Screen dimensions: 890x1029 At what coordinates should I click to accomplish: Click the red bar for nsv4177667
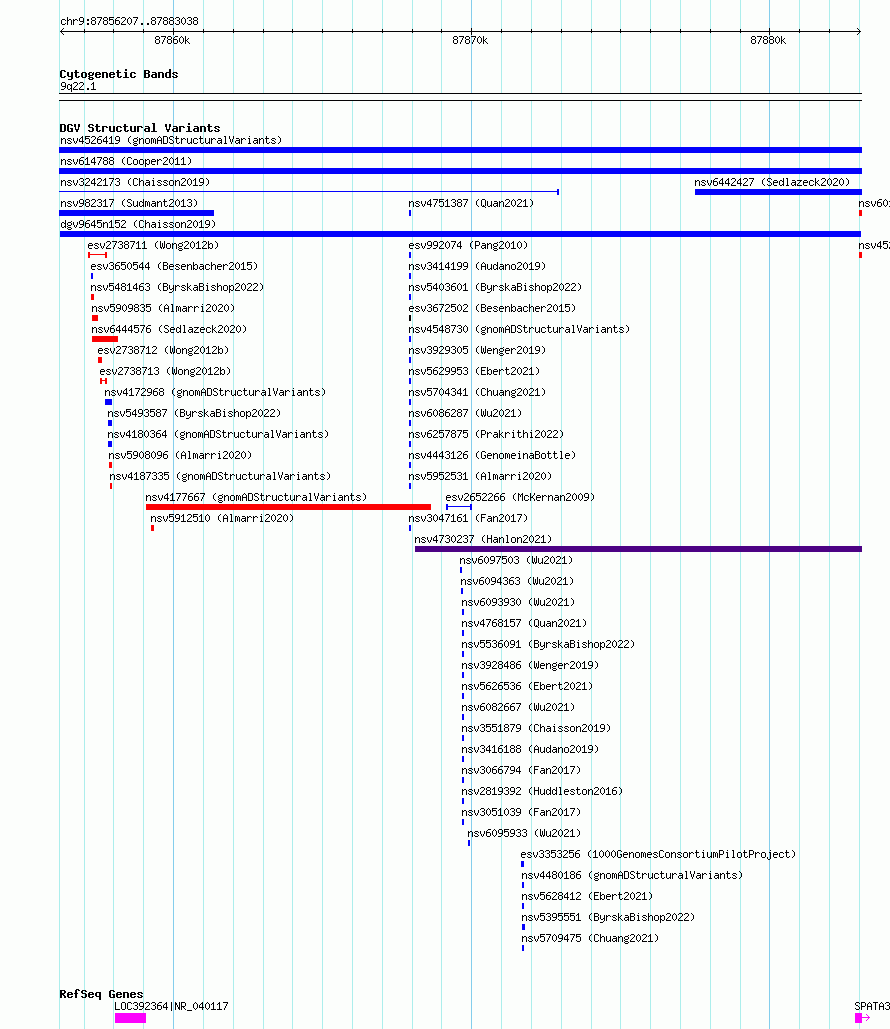(x=288, y=507)
